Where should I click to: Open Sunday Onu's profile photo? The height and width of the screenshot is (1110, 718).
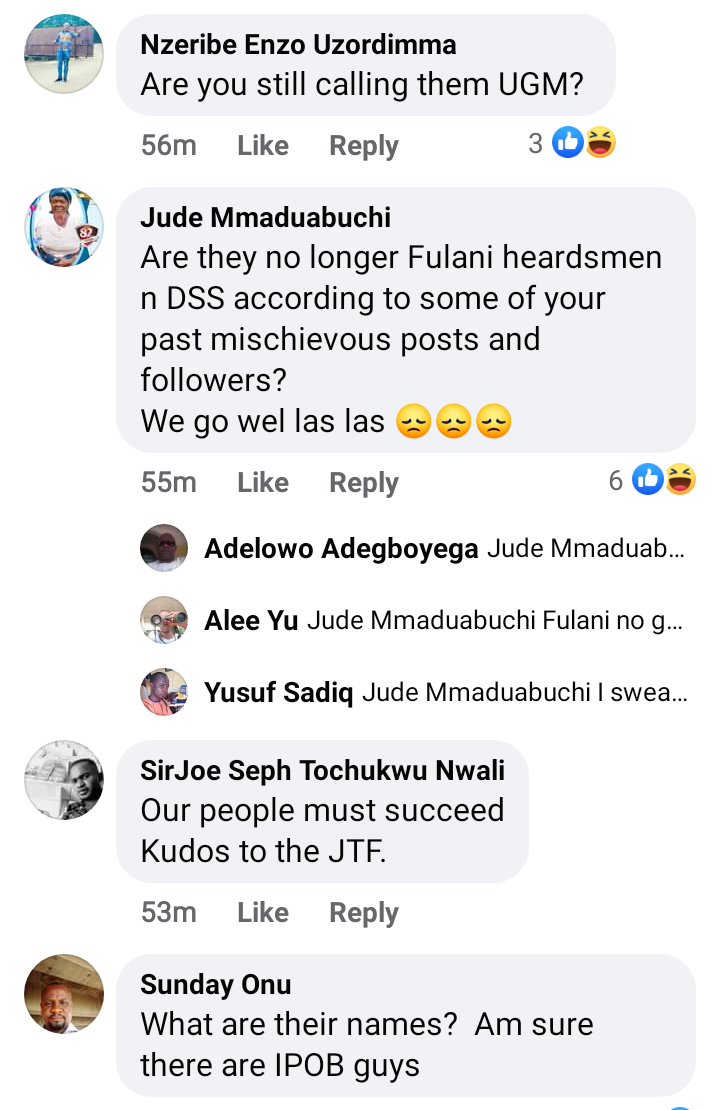tap(64, 994)
